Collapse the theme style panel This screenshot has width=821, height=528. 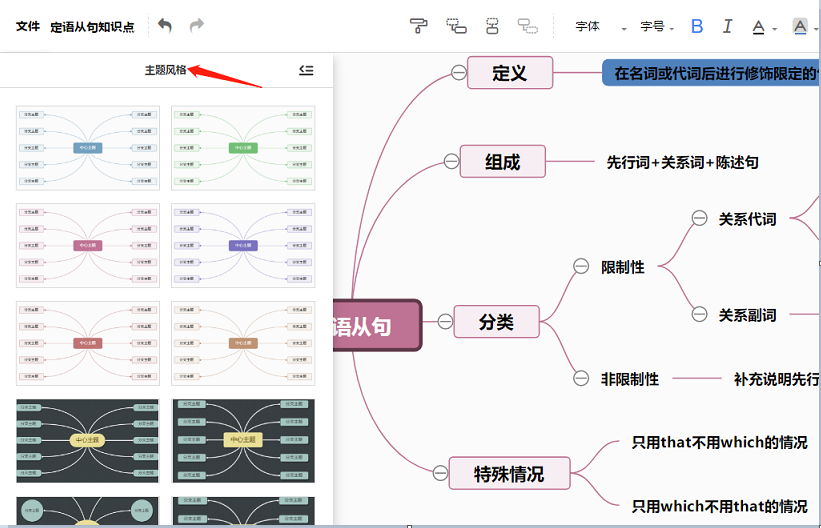tap(306, 70)
